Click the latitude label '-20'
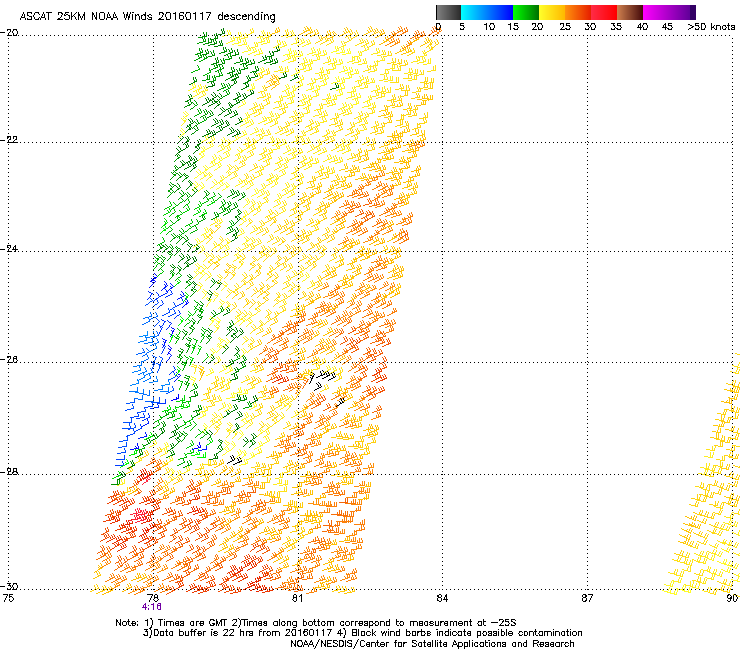 coord(9,33)
